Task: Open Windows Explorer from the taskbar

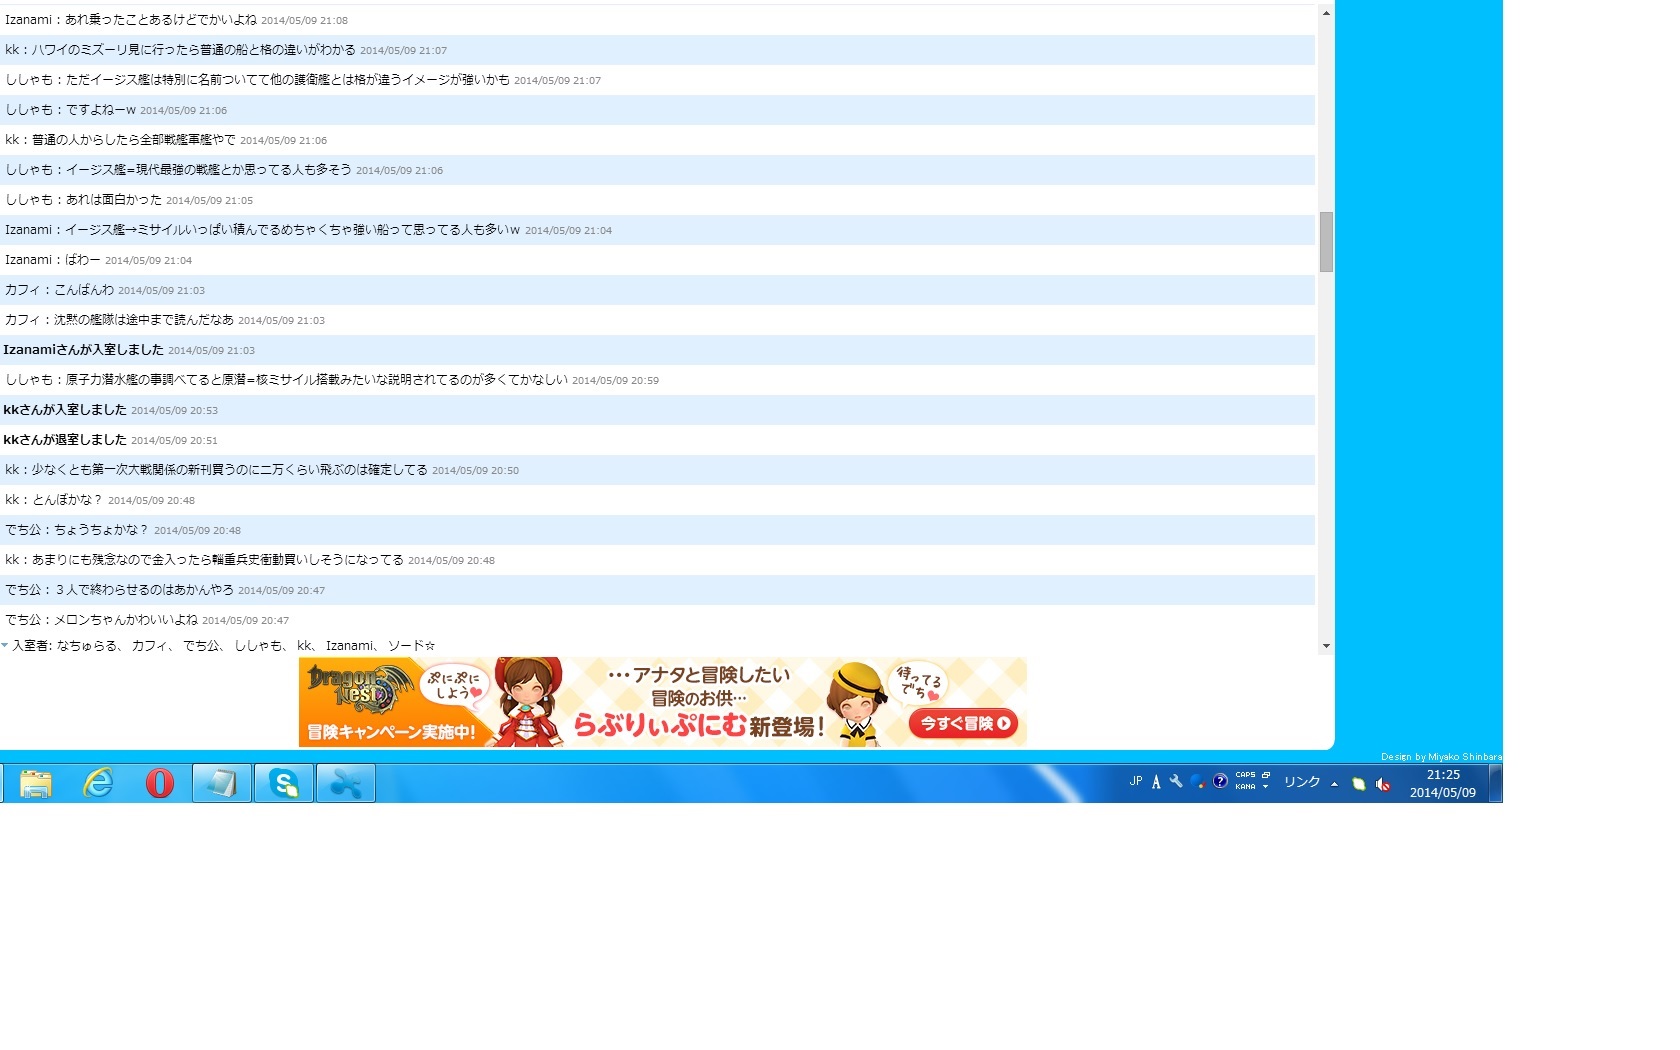Action: (36, 783)
